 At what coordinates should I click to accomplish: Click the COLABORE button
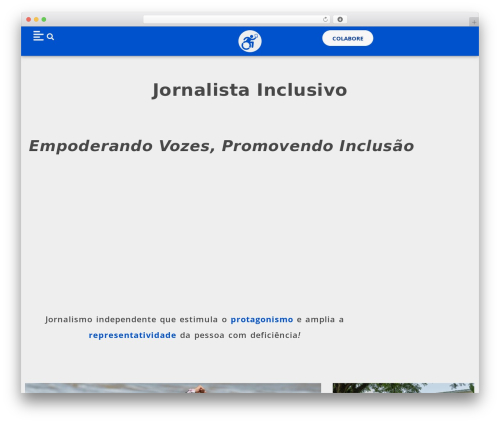347,38
